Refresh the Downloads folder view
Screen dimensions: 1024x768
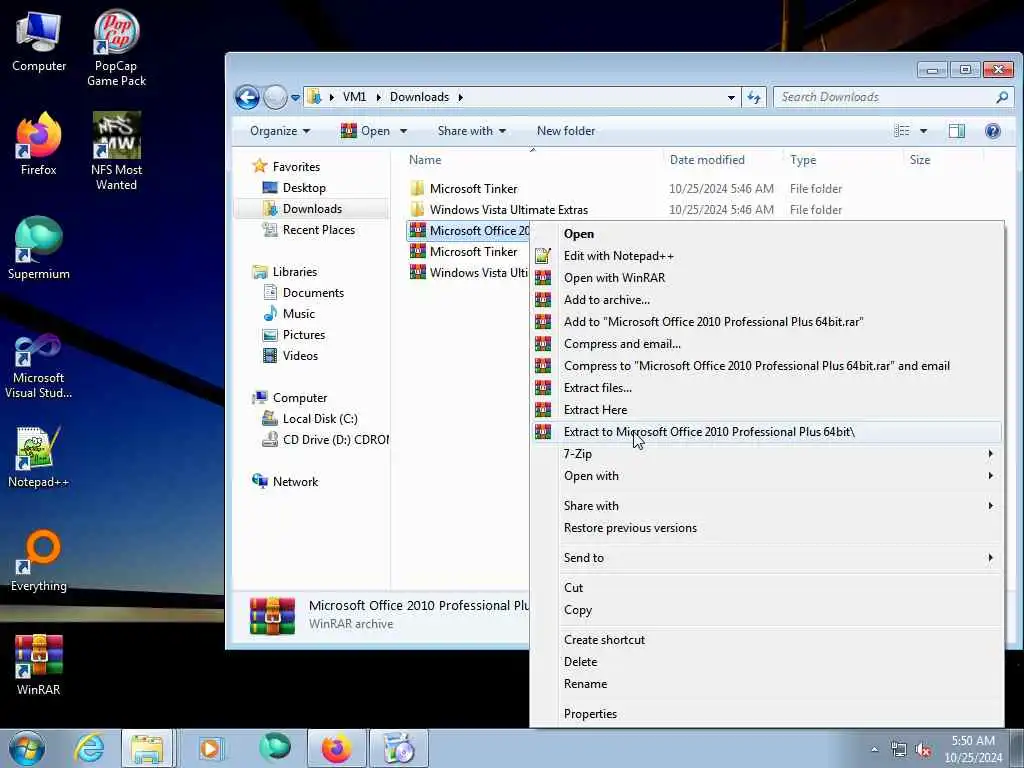[754, 97]
